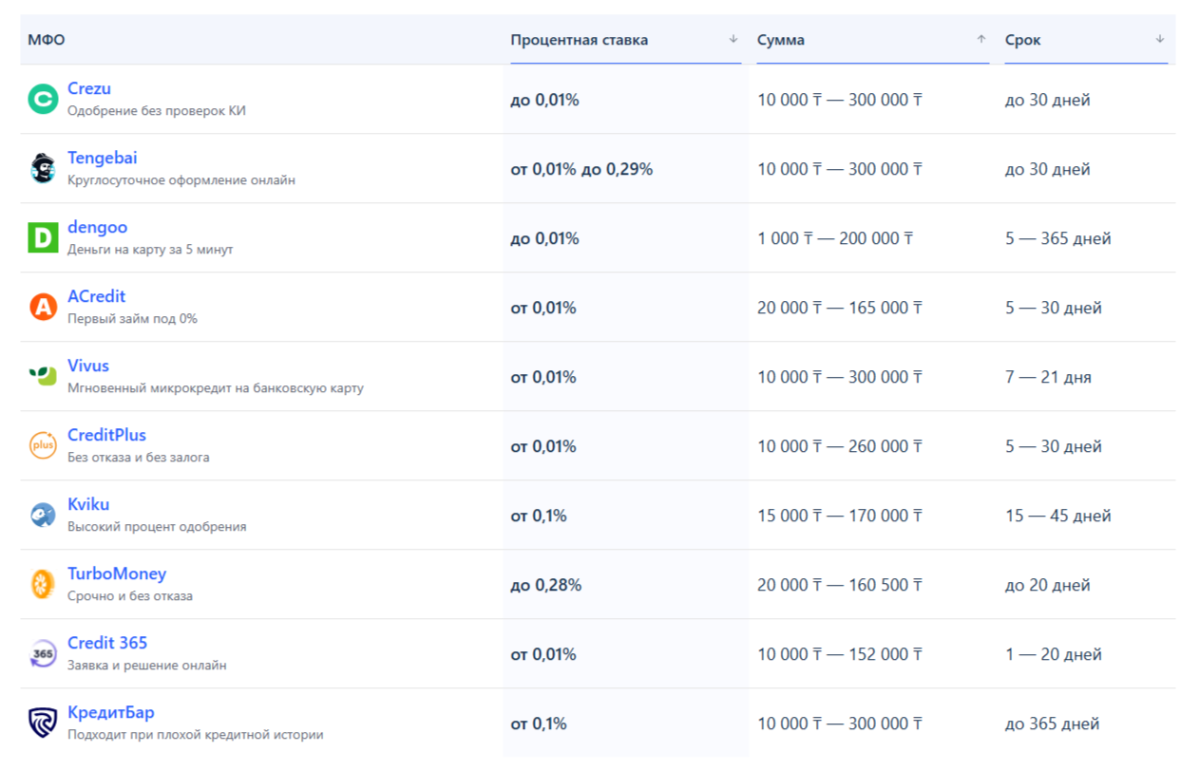Open the Crezu lender link

(x=89, y=89)
